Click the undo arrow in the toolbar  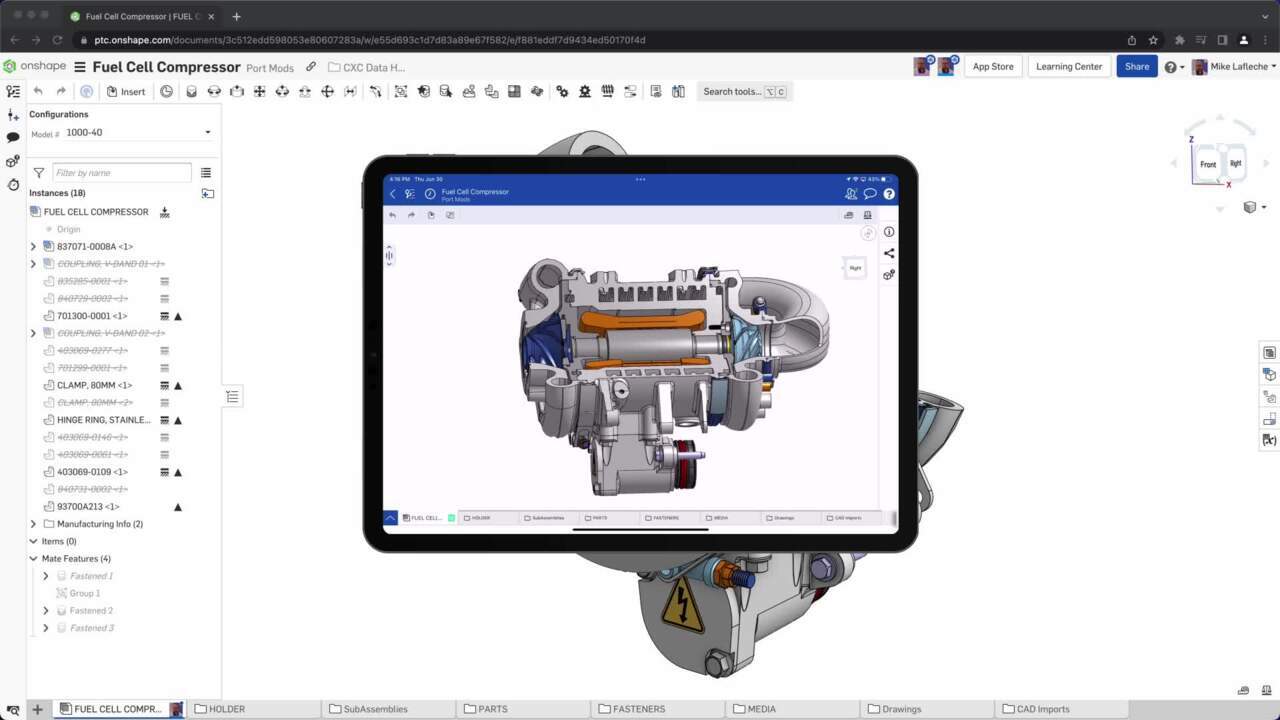coord(38,91)
